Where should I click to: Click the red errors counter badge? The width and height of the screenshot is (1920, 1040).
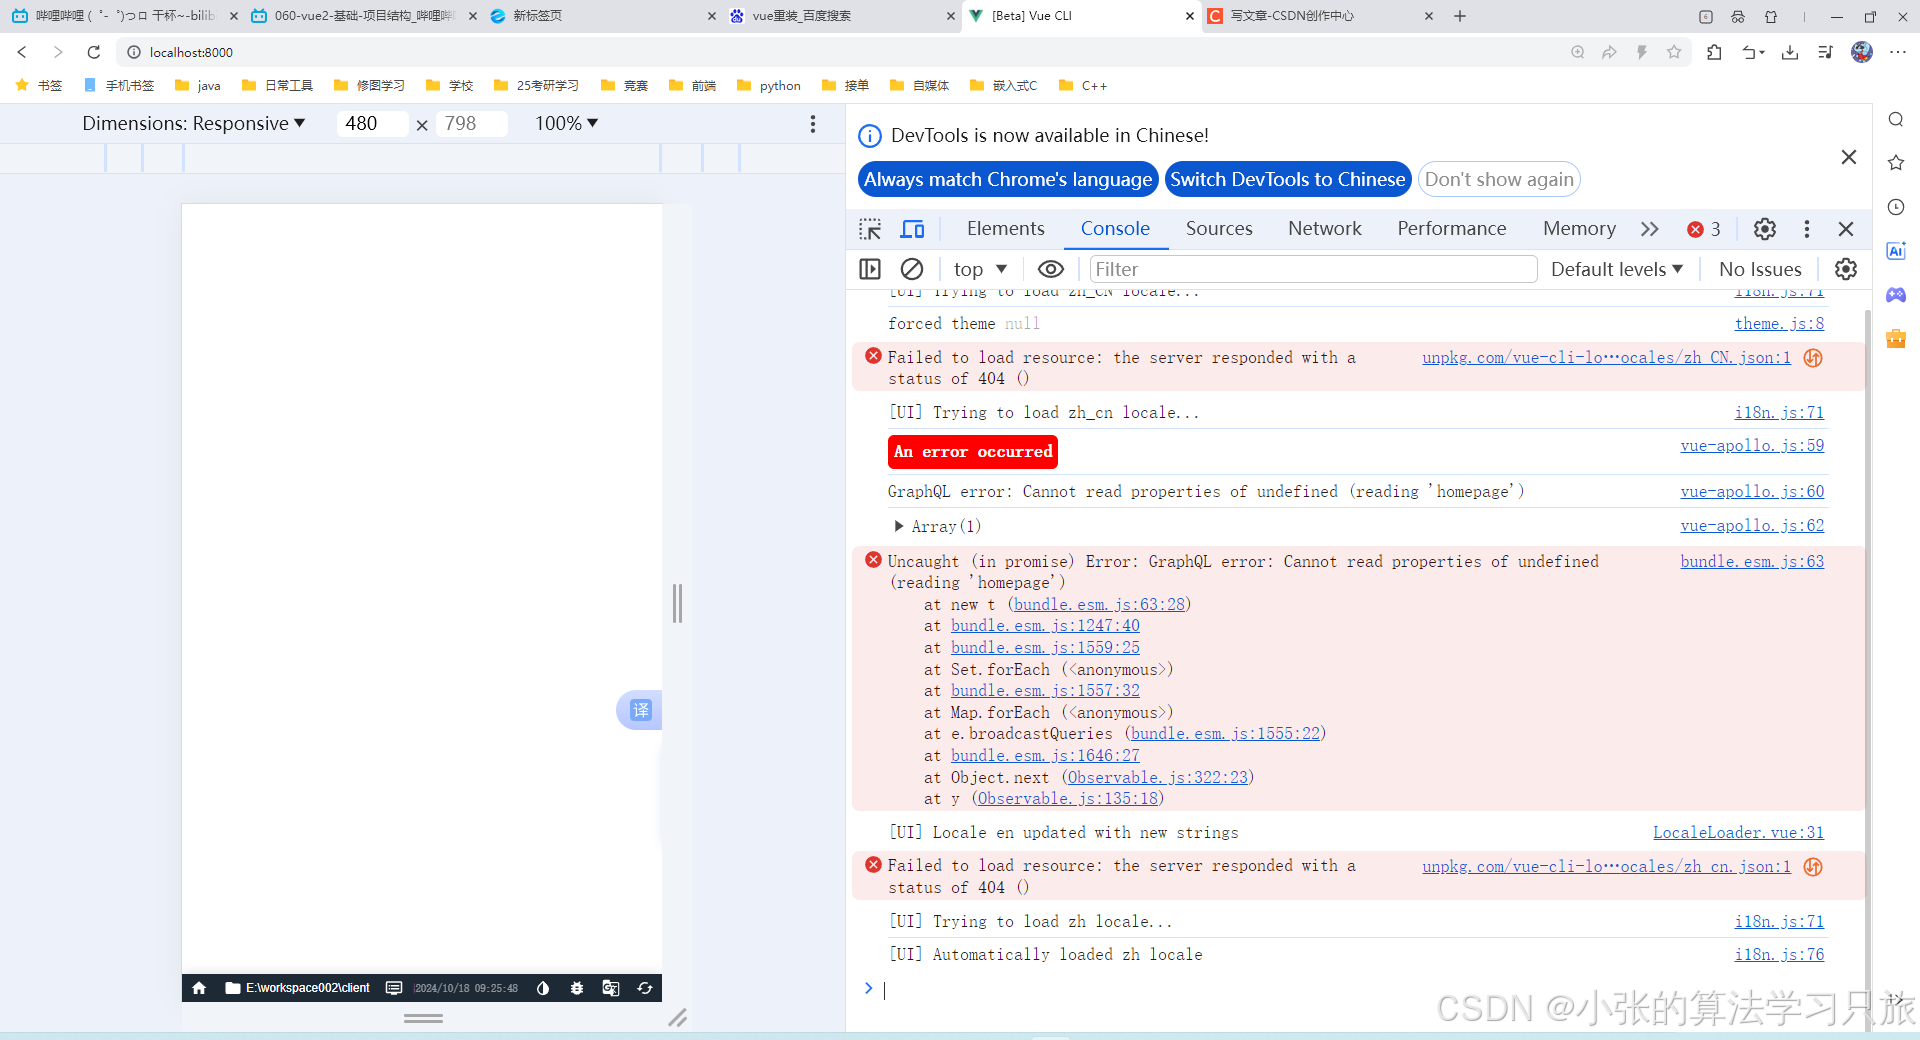[1703, 229]
